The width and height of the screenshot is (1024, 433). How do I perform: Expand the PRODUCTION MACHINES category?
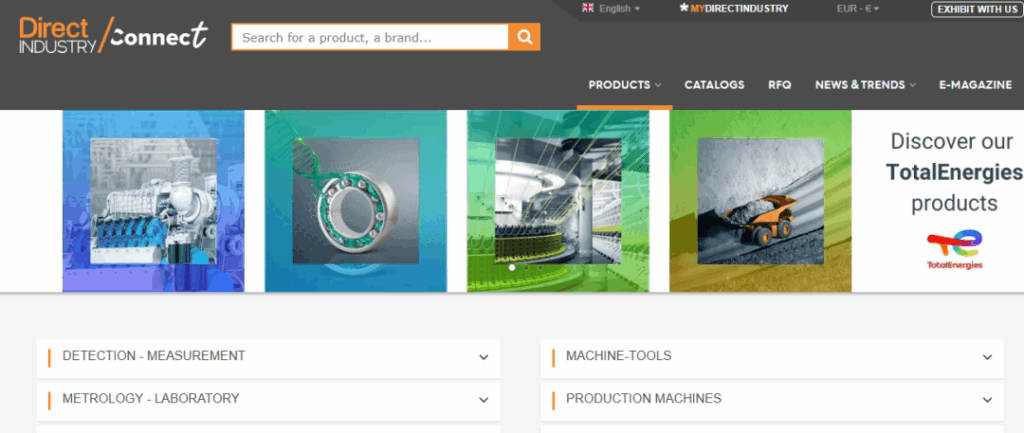click(x=772, y=400)
